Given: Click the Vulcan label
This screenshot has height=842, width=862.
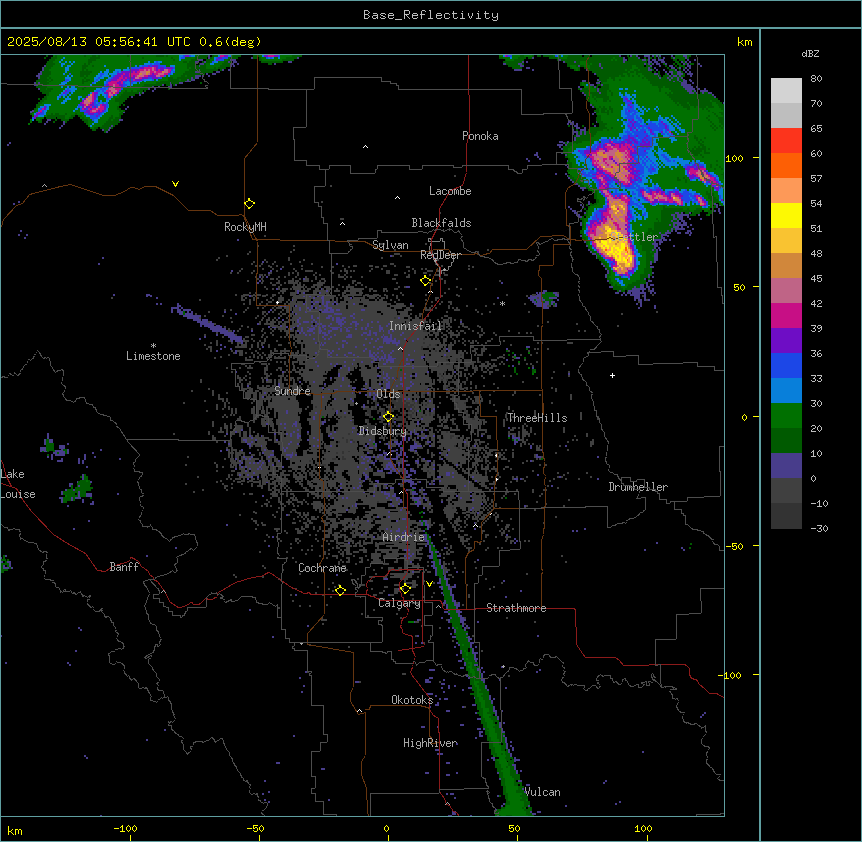Looking at the screenshot, I should click(543, 792).
